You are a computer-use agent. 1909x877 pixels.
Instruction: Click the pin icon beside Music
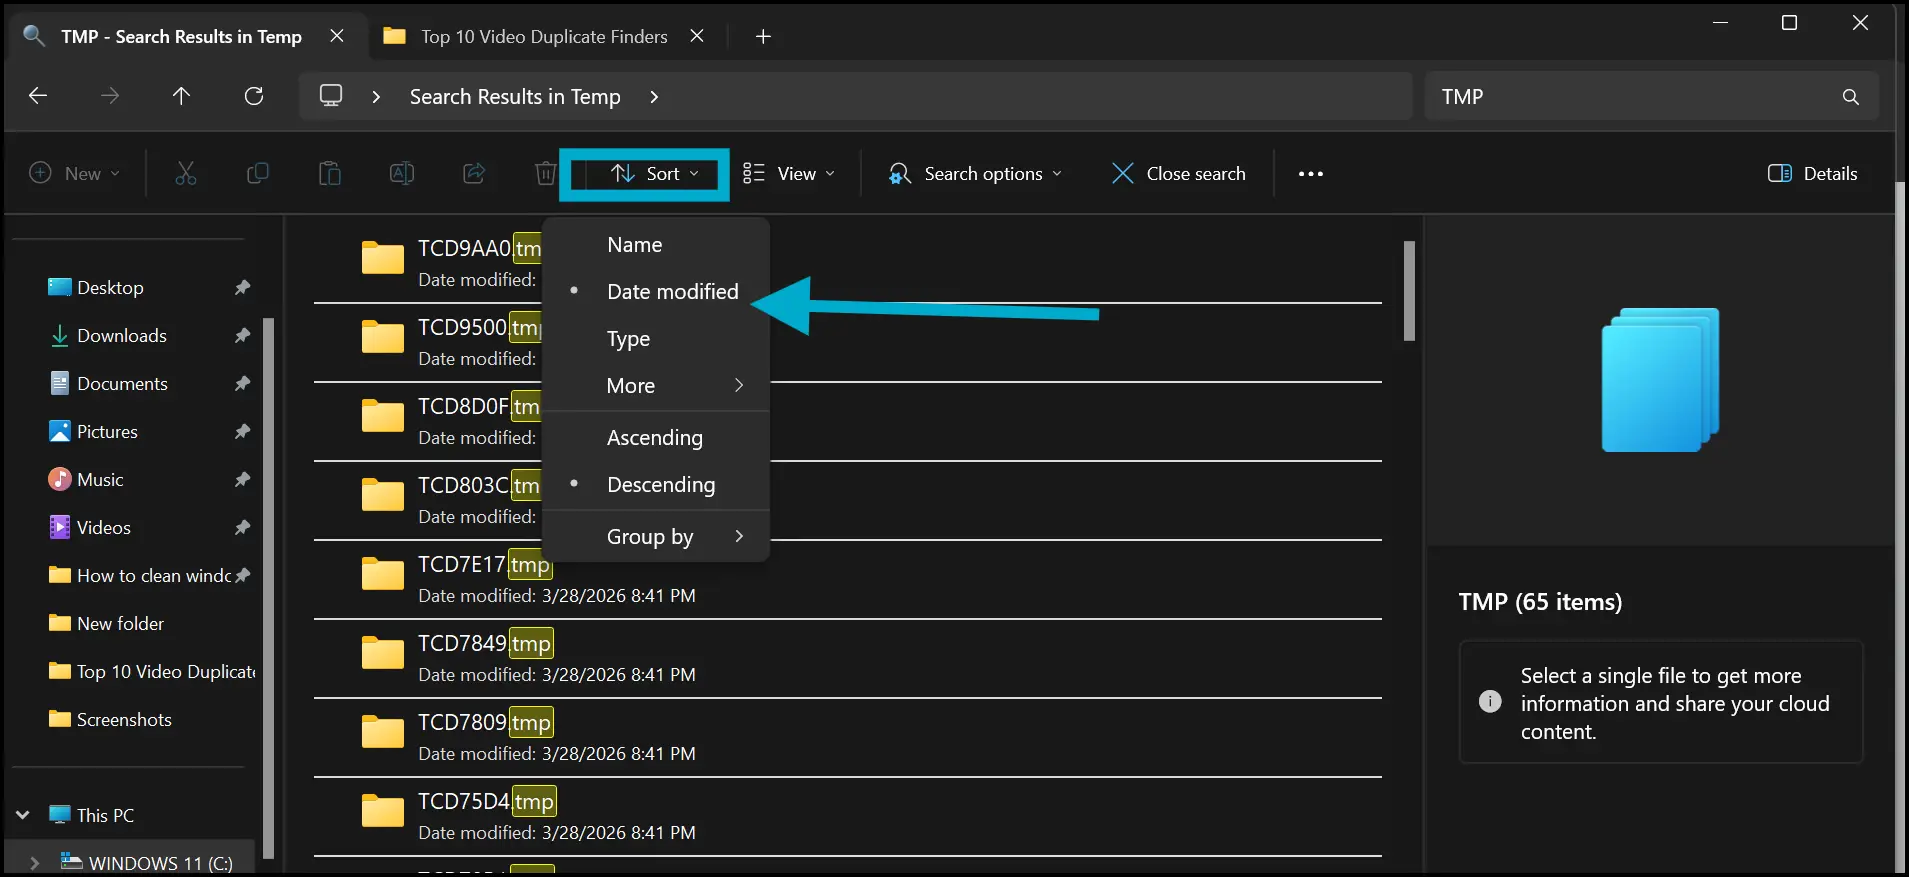(x=242, y=480)
